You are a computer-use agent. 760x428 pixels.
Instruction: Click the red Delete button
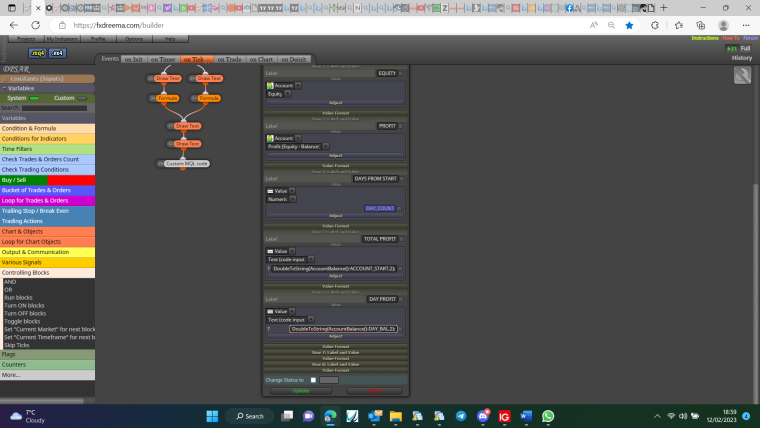coord(374,391)
